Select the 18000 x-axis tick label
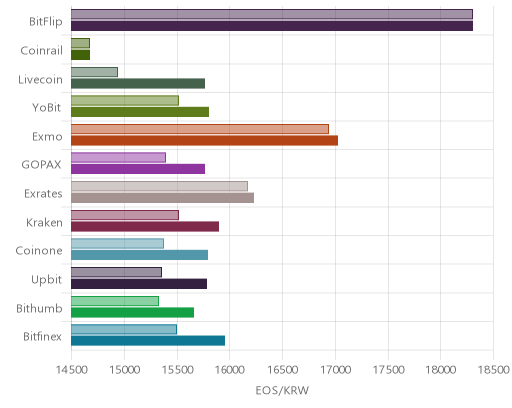This screenshot has width=512, height=408. [441, 370]
